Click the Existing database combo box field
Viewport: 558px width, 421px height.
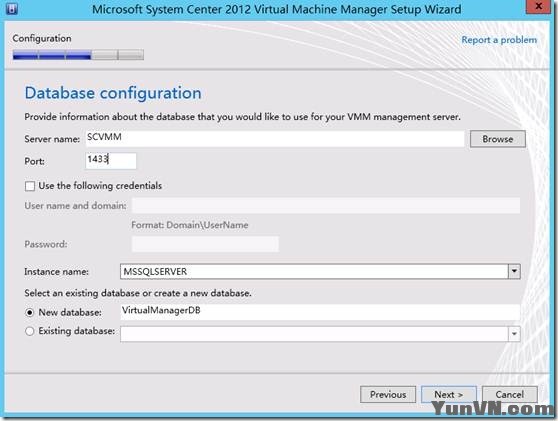(314, 334)
